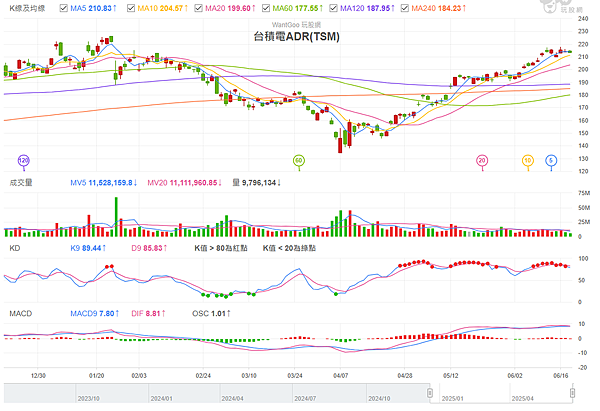600x411 pixels.
Task: Click the 成交量 section label
Action: pos(21,183)
